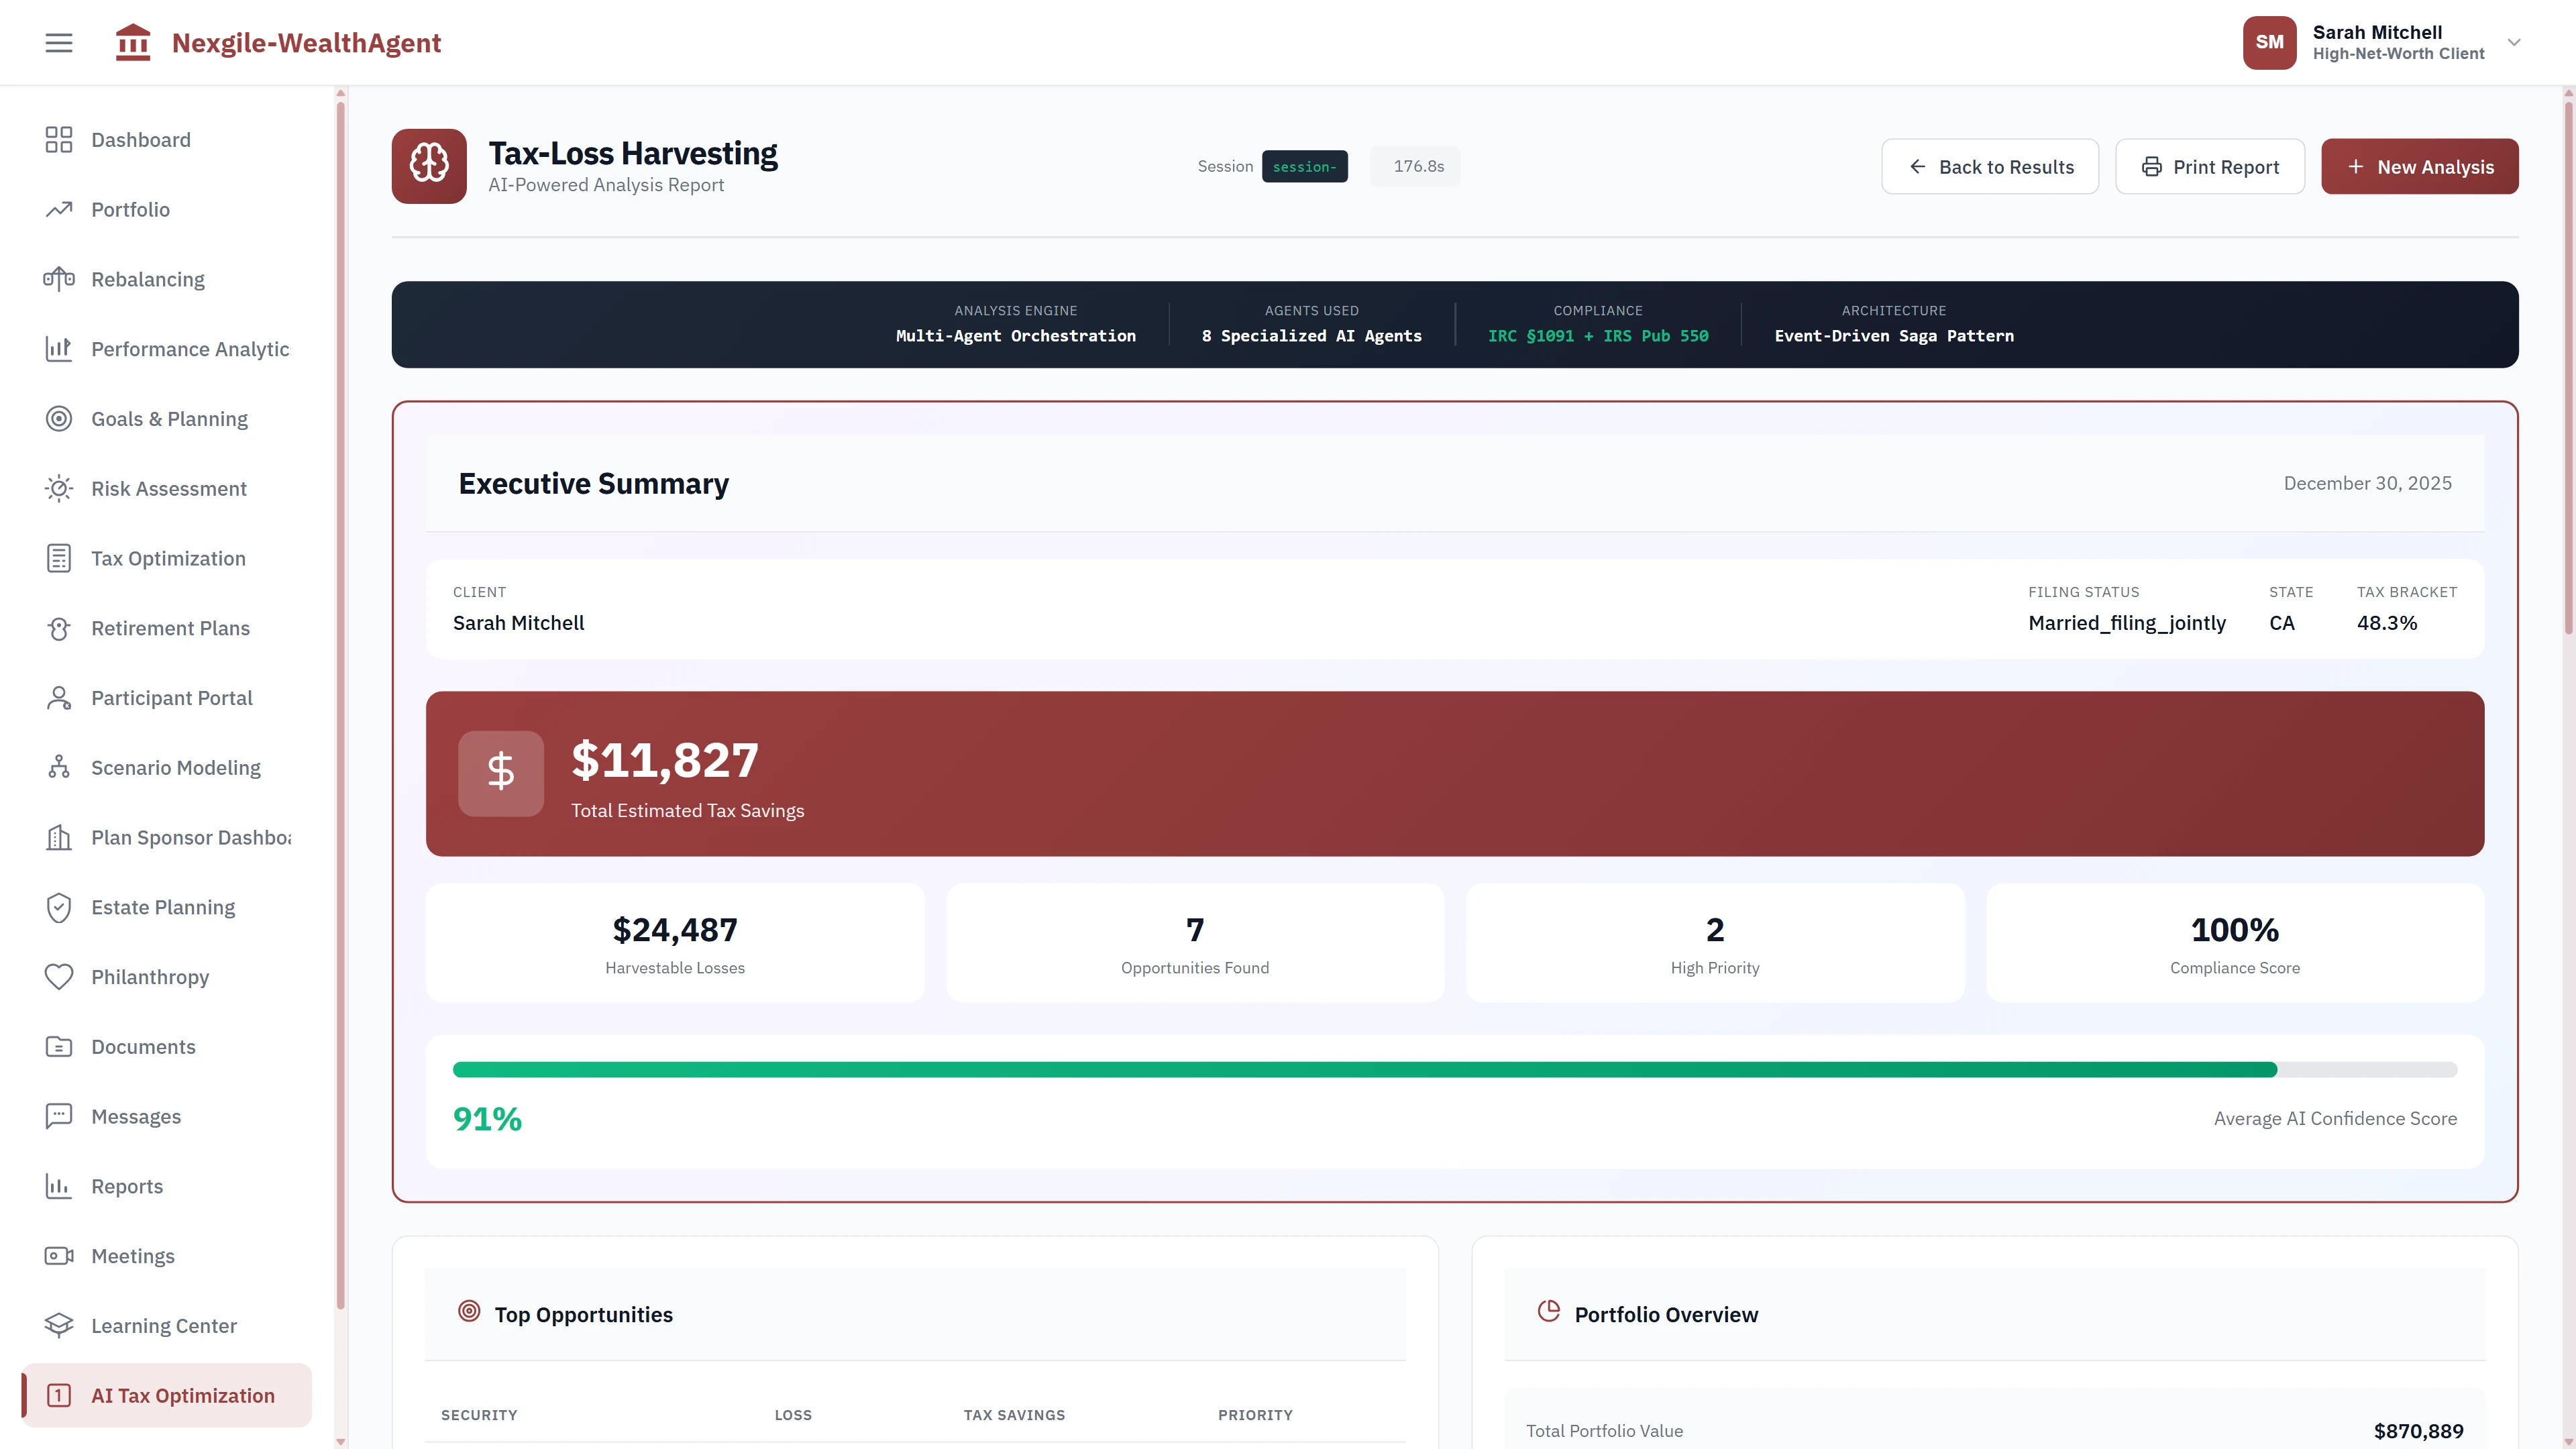Click the Messages chat bubble icon
This screenshot has height=1449, width=2576.
pos(58,1116)
